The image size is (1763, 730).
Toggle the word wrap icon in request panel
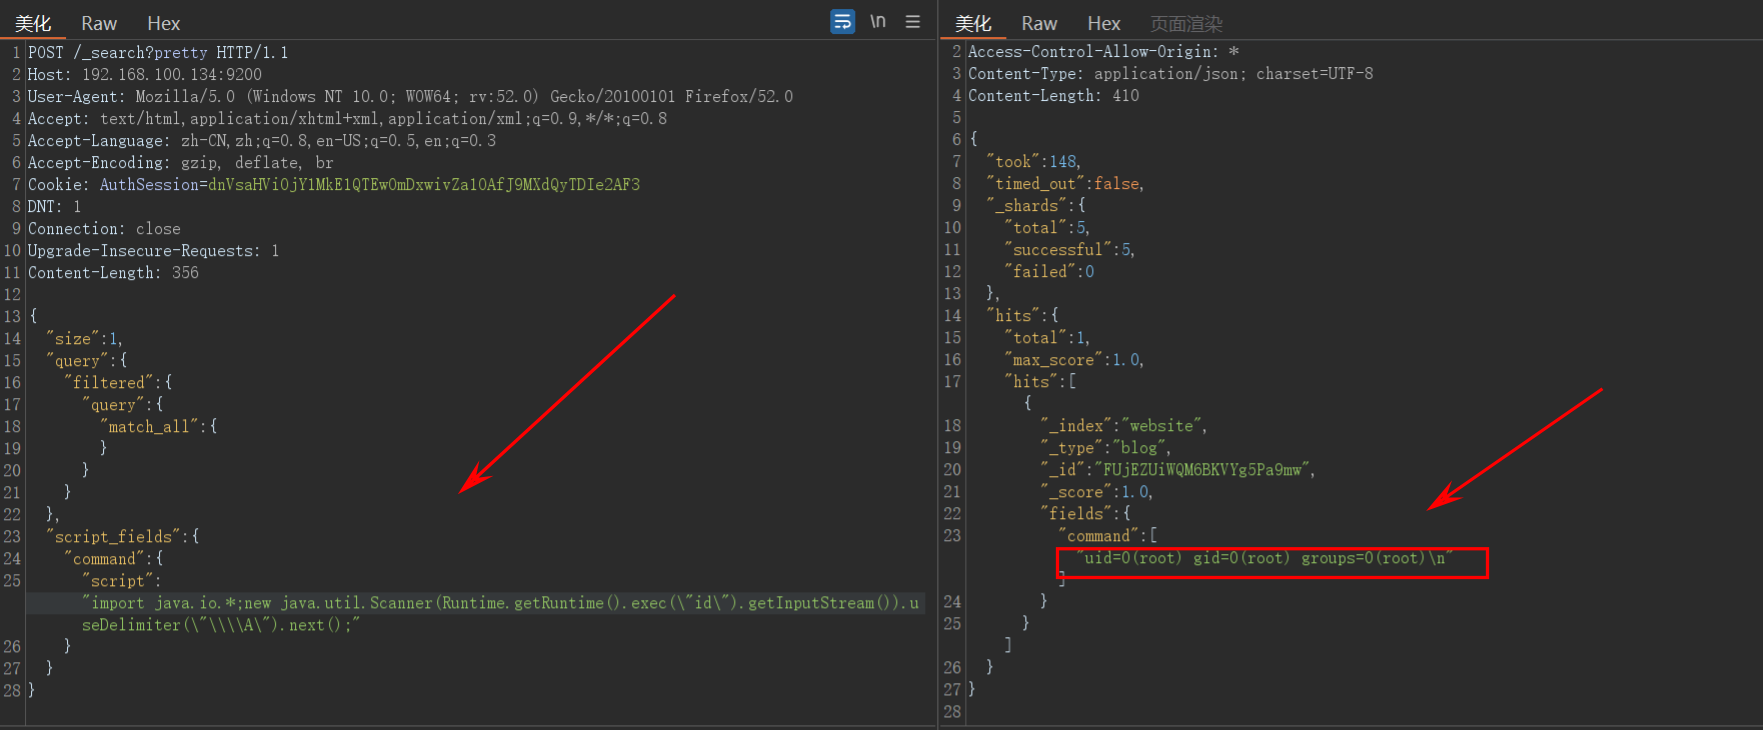click(843, 21)
